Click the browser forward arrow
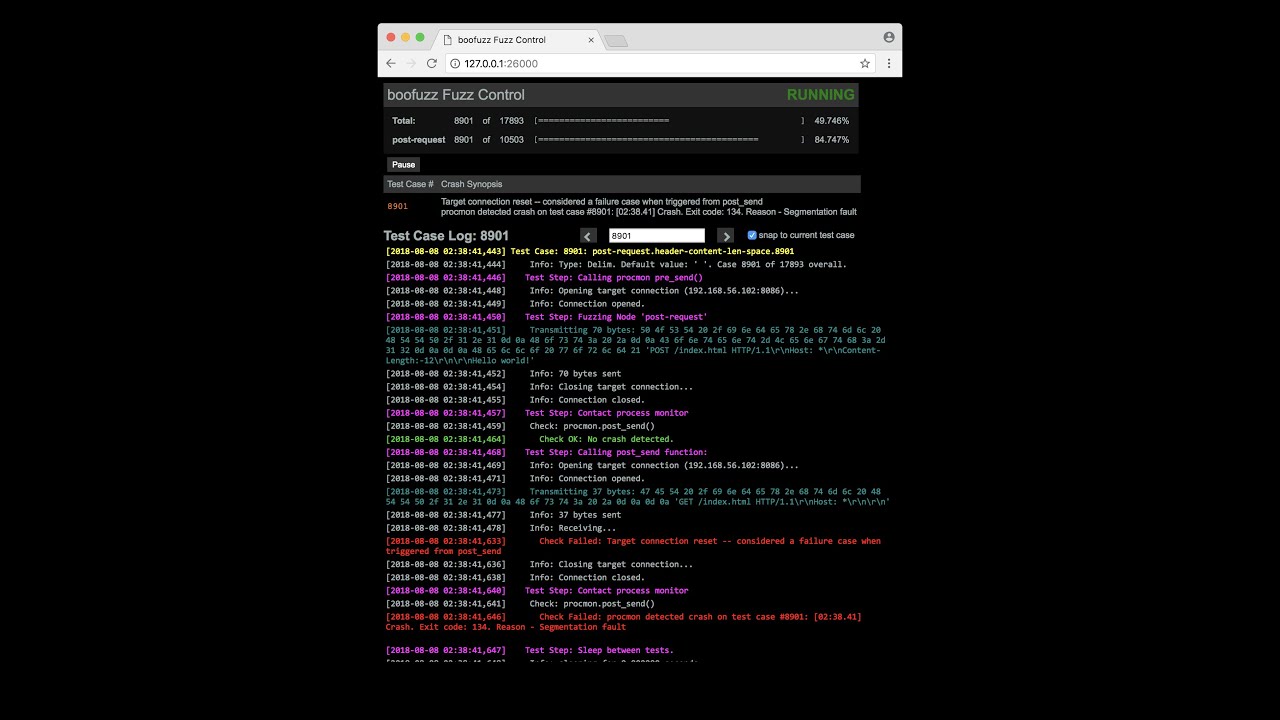1280x720 pixels. 411,63
